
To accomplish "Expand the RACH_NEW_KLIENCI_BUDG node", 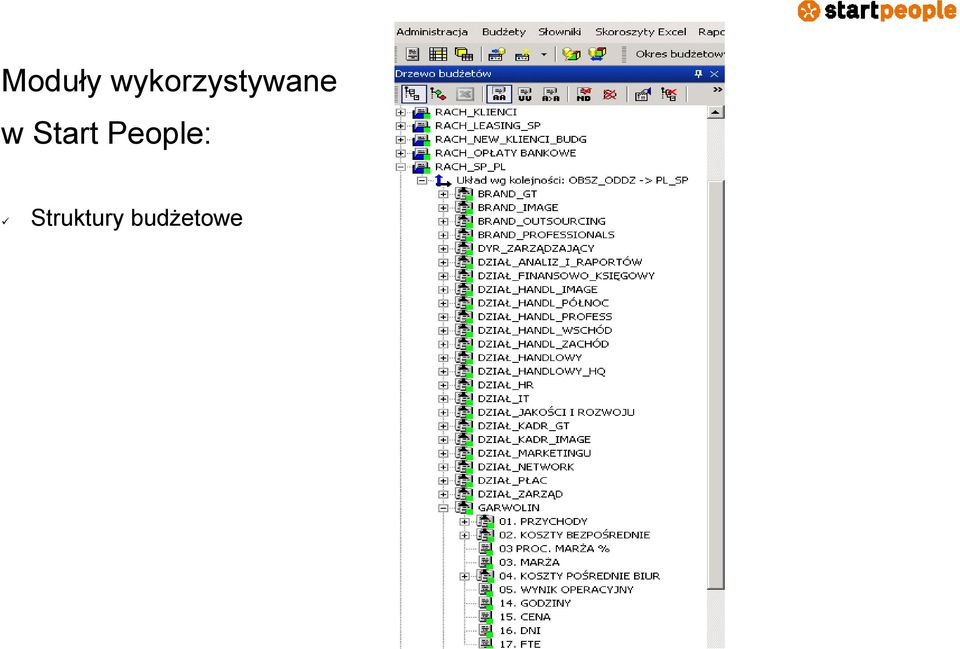I will click(400, 140).
